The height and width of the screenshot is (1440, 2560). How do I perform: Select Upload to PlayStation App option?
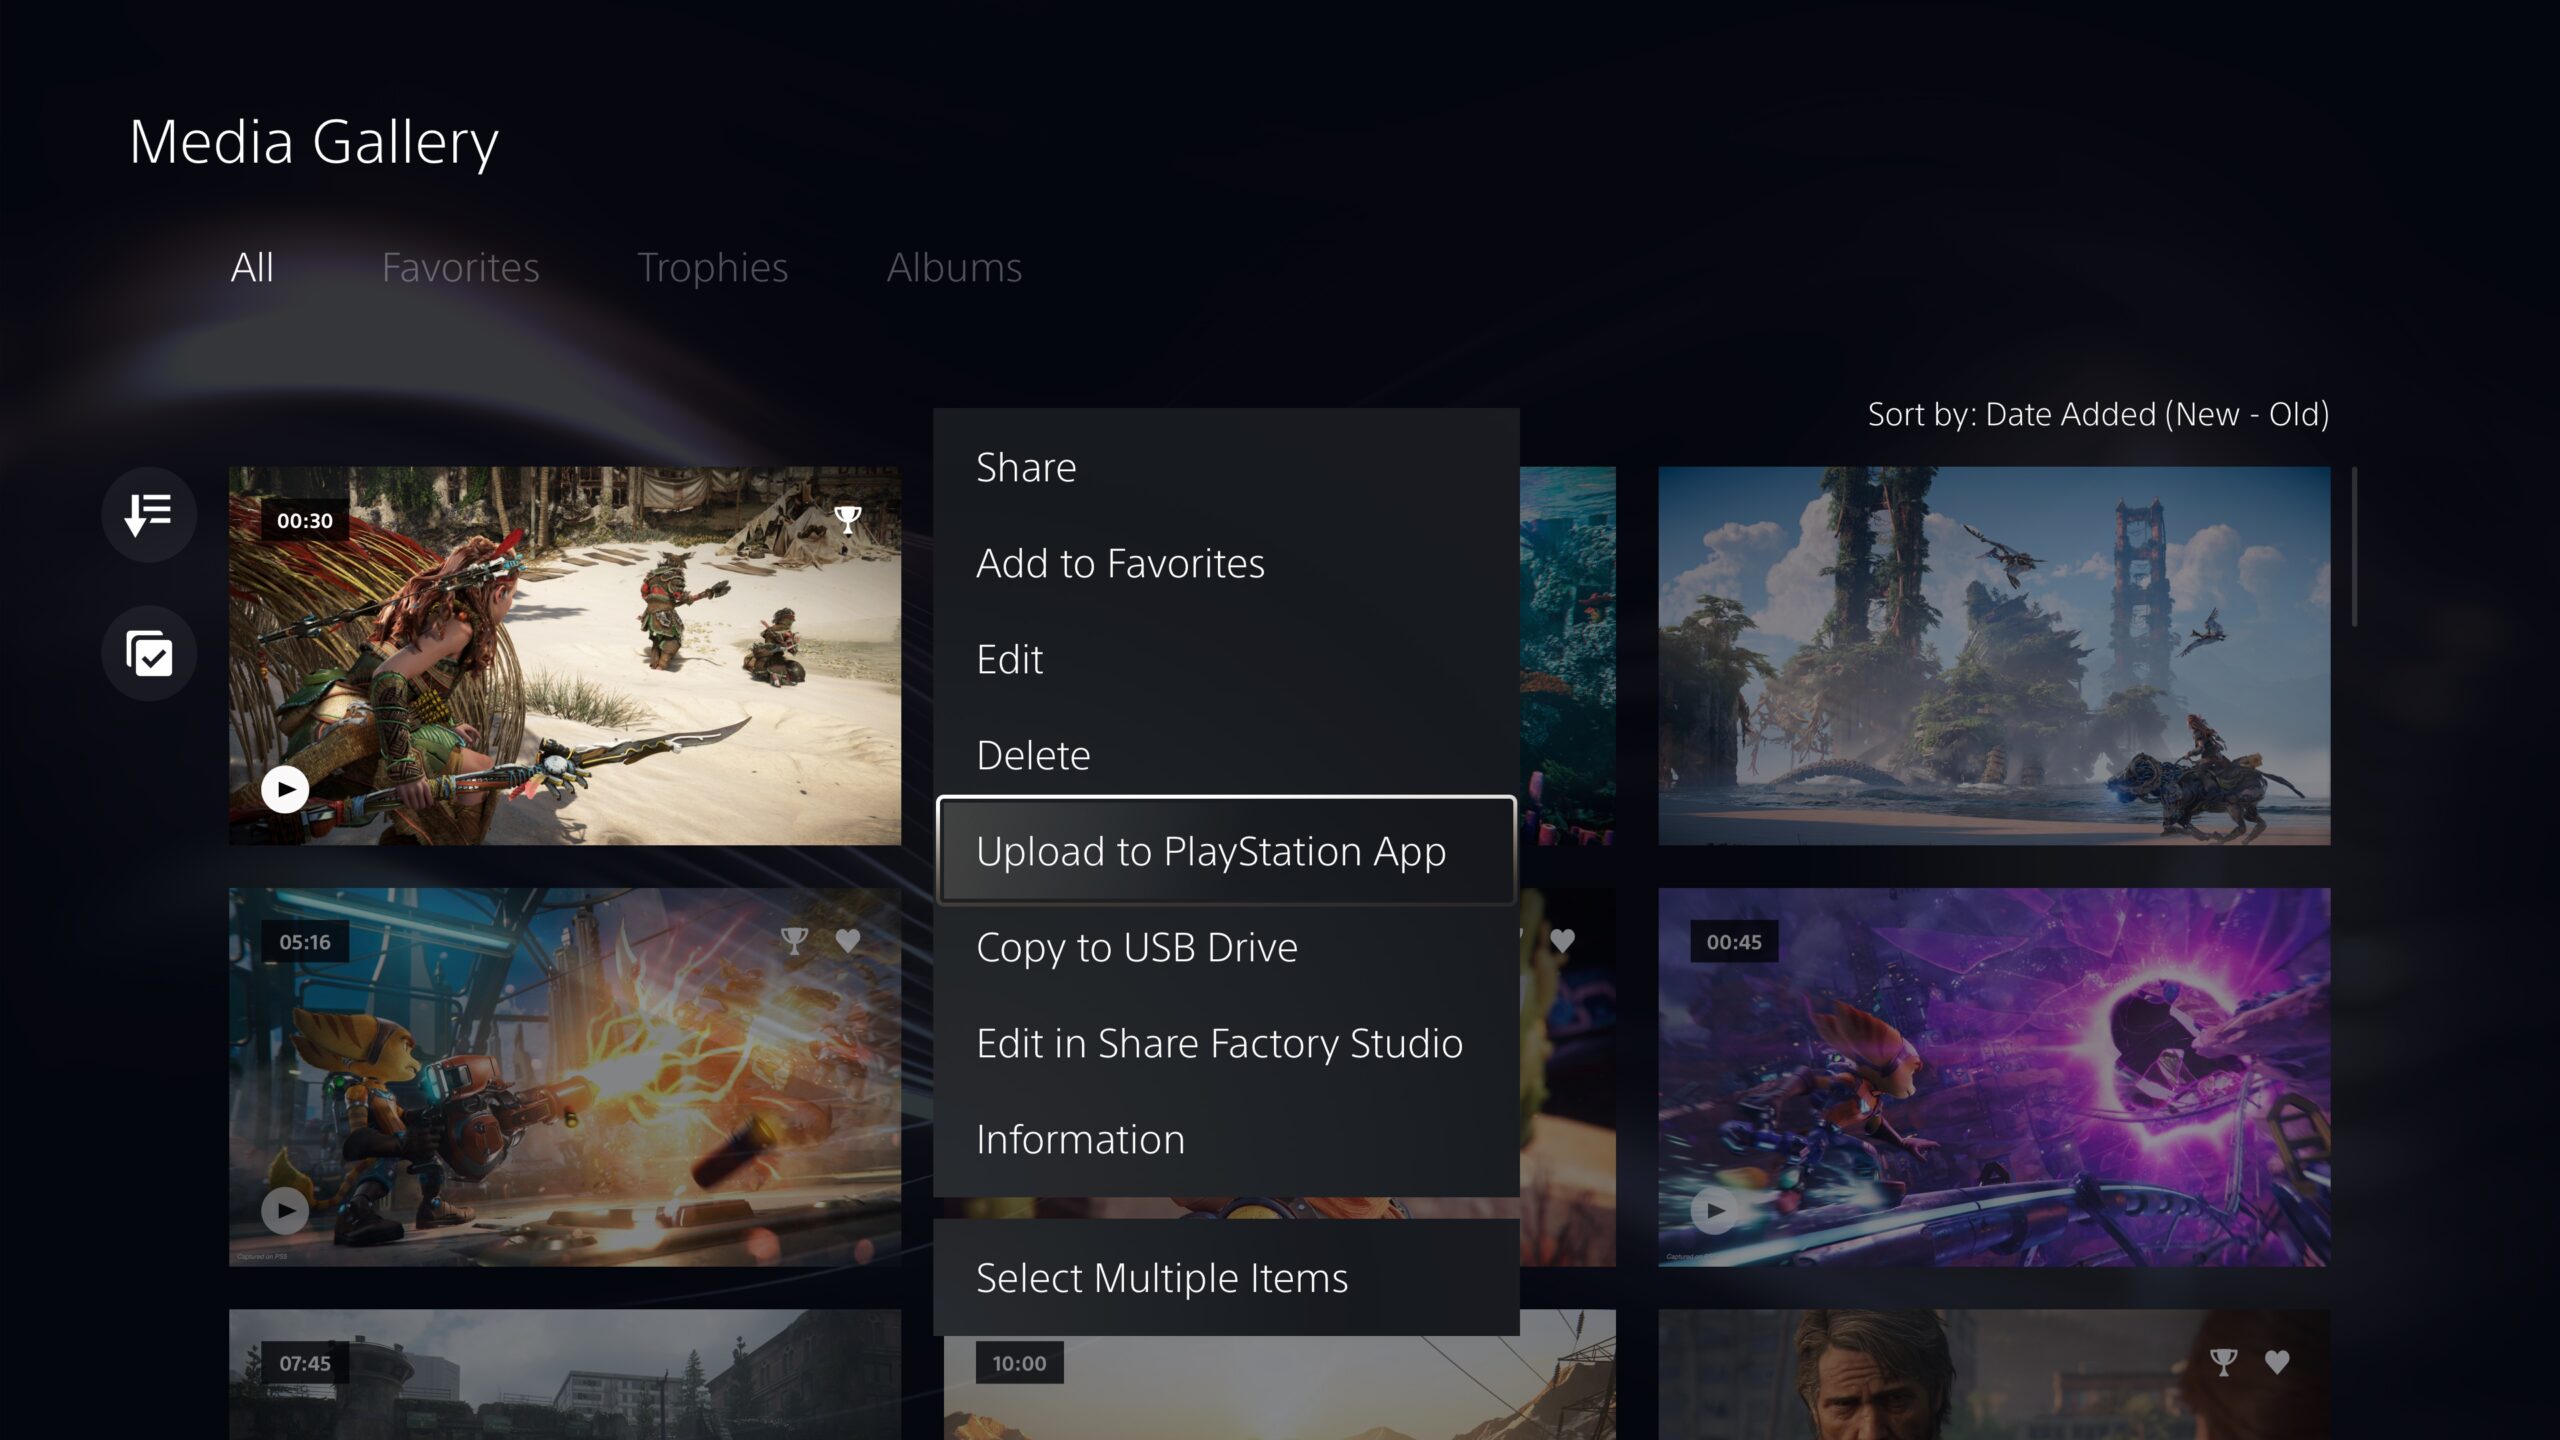[1225, 851]
